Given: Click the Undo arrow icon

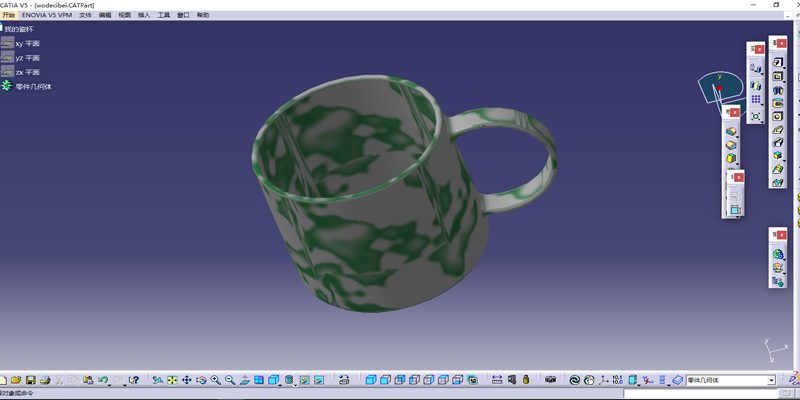Looking at the screenshot, I should [x=103, y=380].
